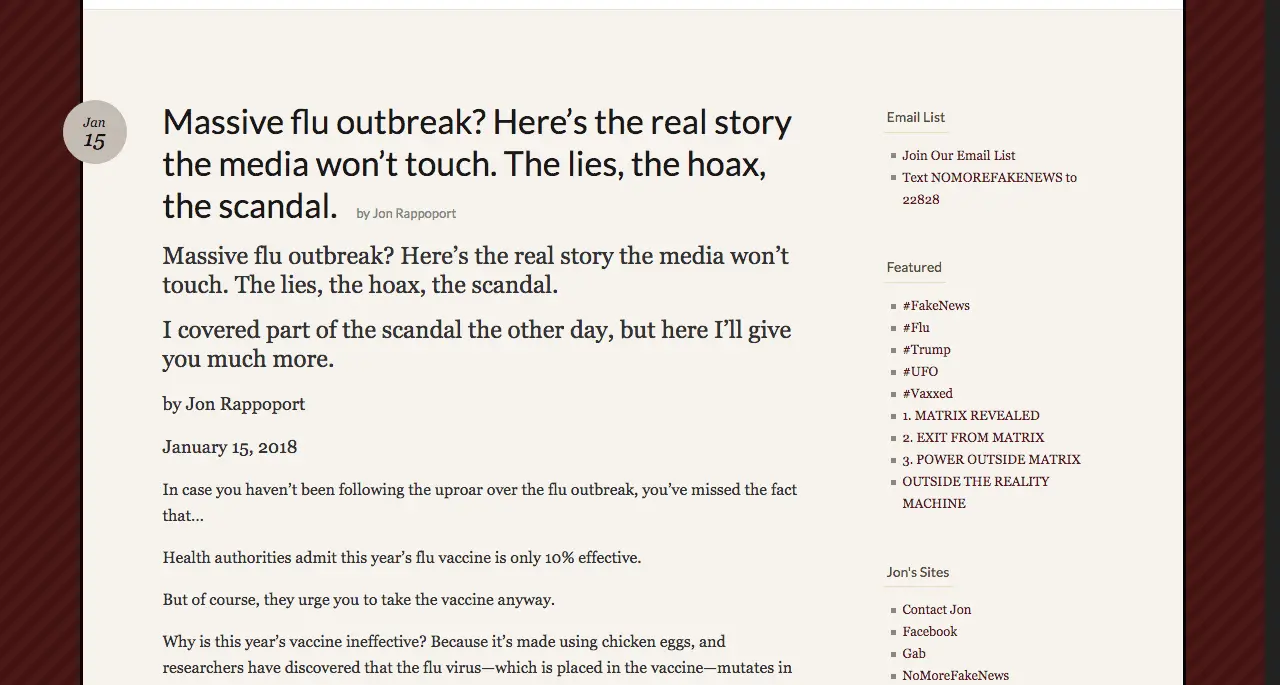Click the Email List section heading
The height and width of the screenshot is (685, 1280).
tap(915, 117)
